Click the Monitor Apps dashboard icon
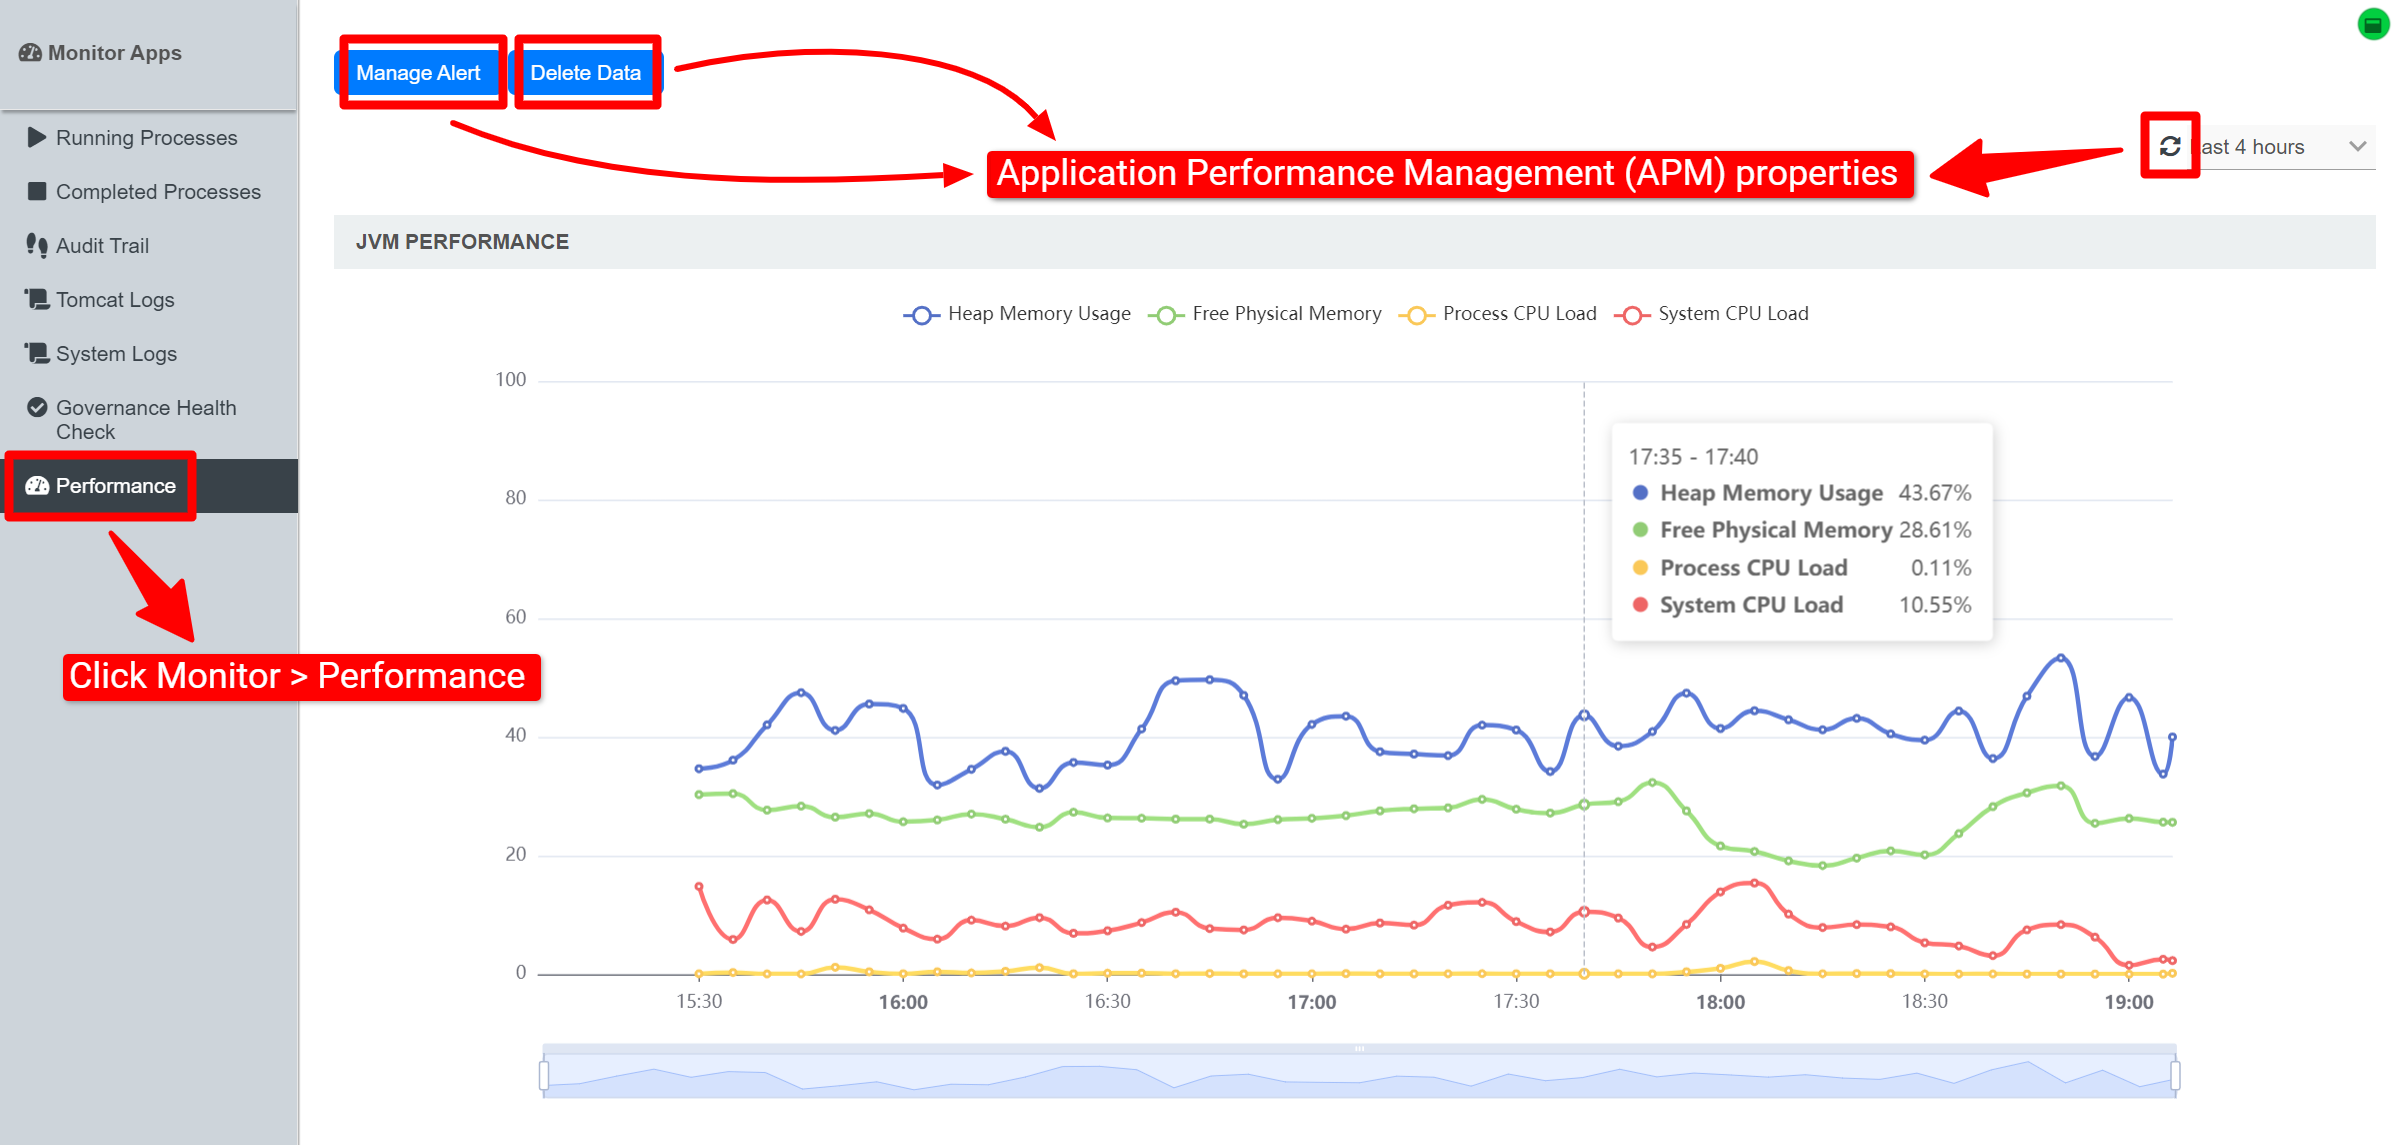2395x1145 pixels. 30,53
